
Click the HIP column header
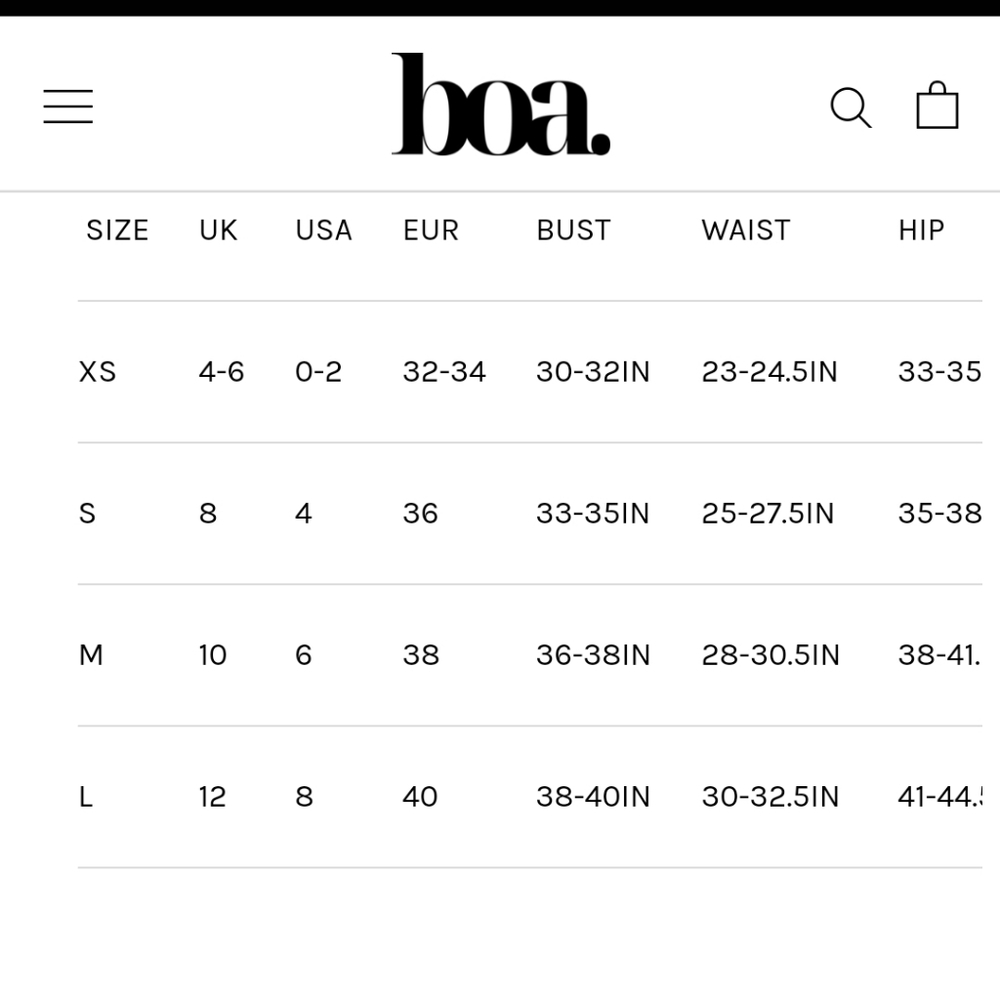tap(921, 230)
